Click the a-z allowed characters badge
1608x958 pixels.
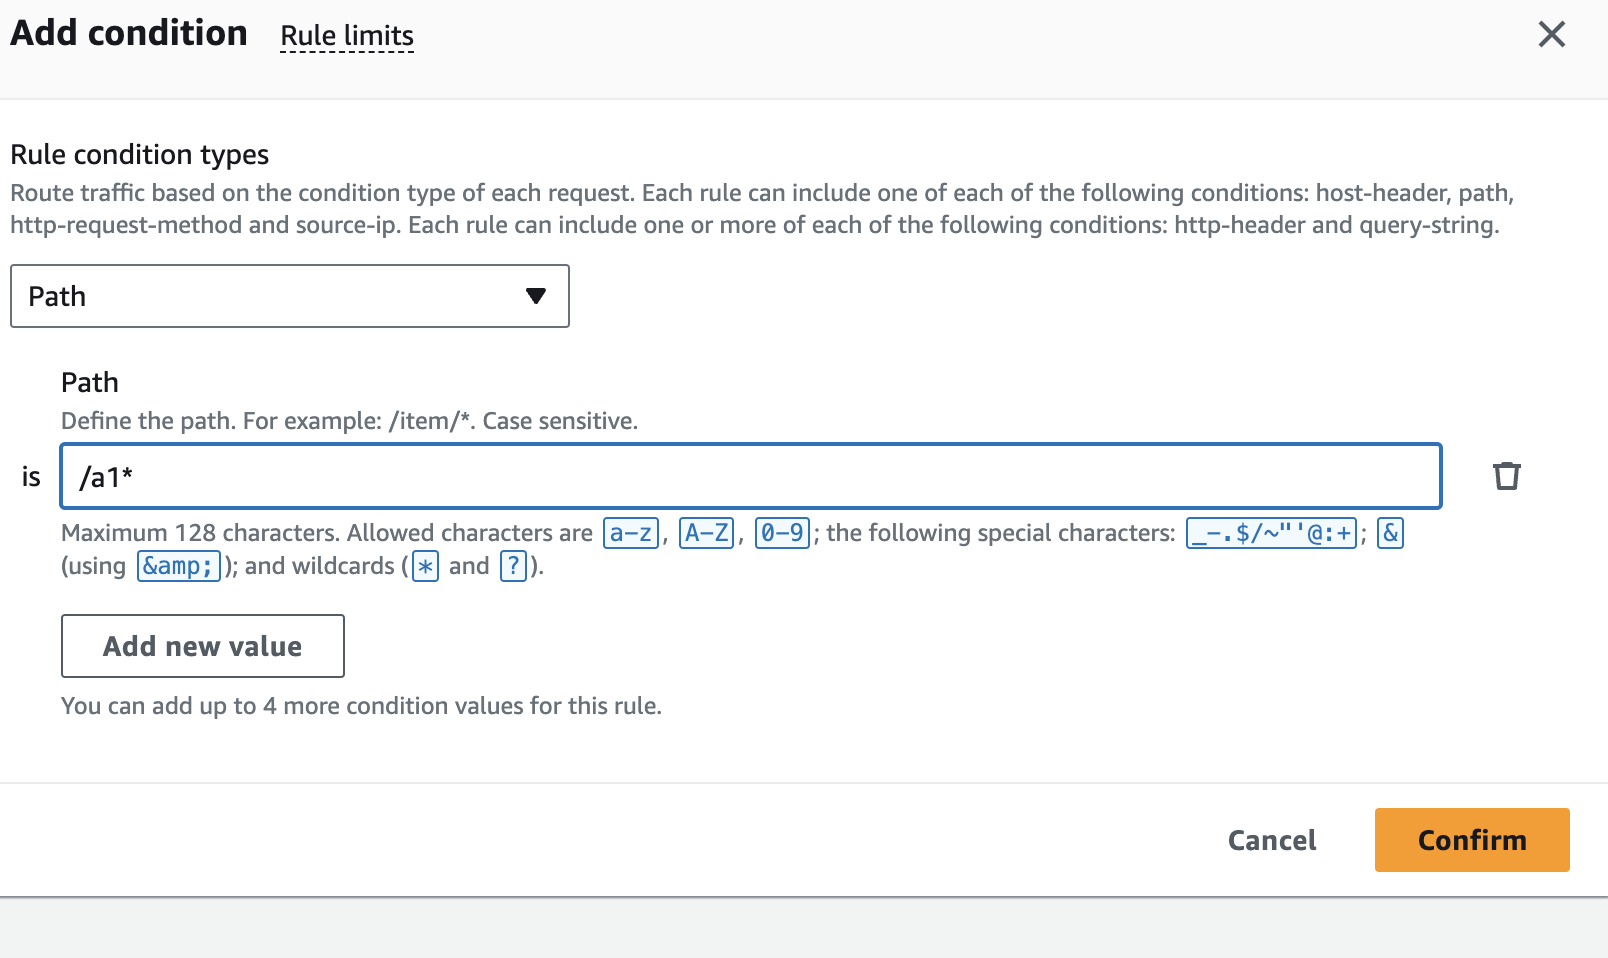[x=632, y=533]
